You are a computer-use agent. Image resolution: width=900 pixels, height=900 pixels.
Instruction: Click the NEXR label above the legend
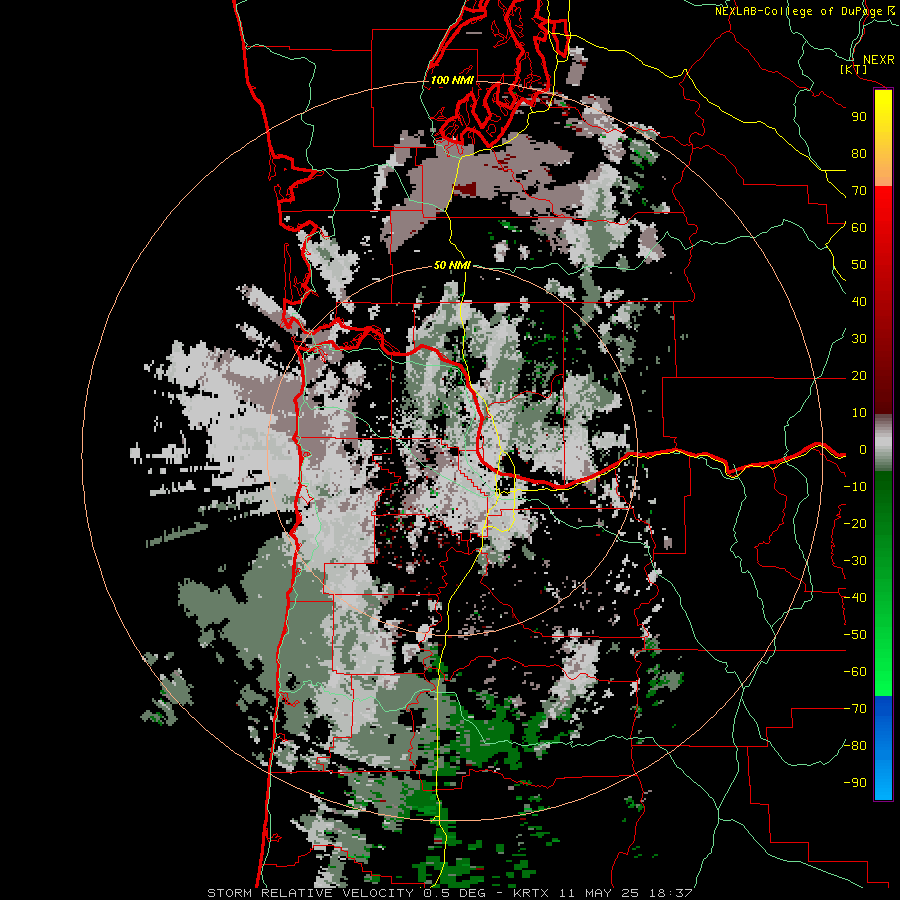tap(879, 60)
